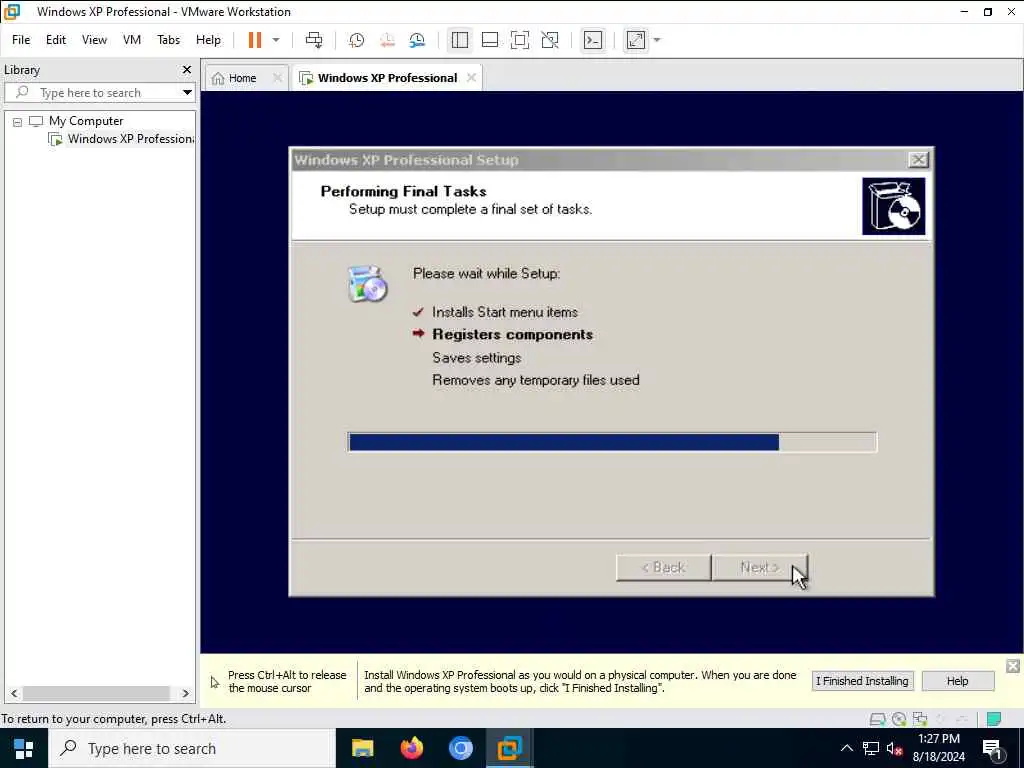
Task: Click the muted volume tray icon
Action: 894,748
